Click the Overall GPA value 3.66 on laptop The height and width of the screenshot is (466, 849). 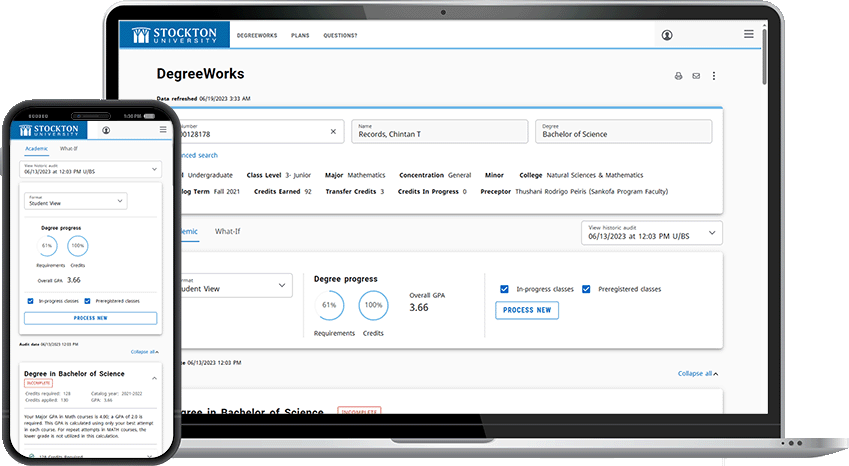click(419, 307)
